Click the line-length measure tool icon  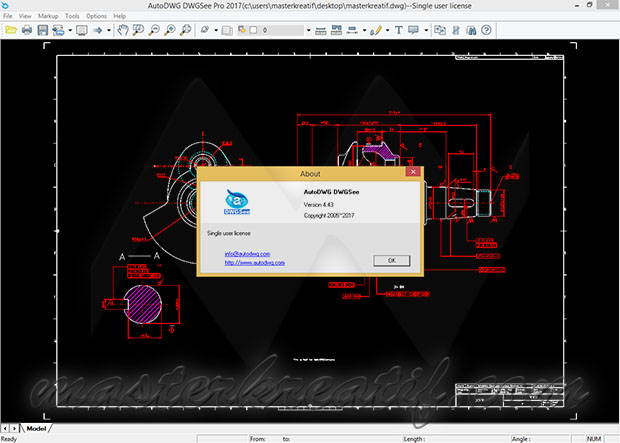tap(321, 30)
